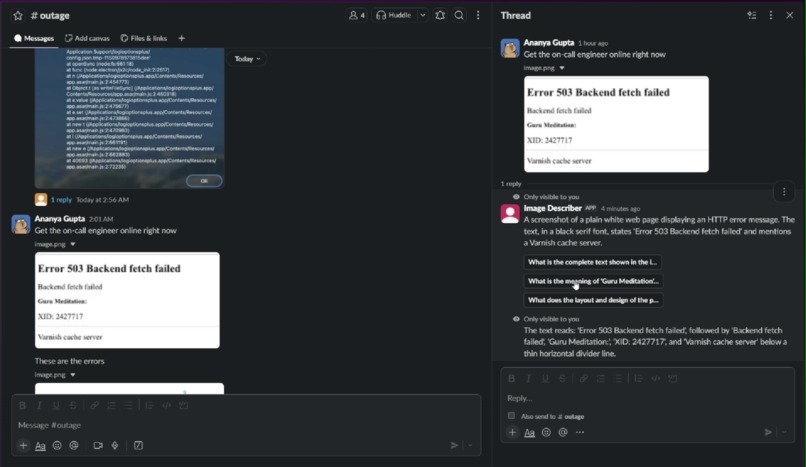This screenshot has width=806, height=467.
Task: Open more options ellipsis in thread composer
Action: (x=580, y=433)
